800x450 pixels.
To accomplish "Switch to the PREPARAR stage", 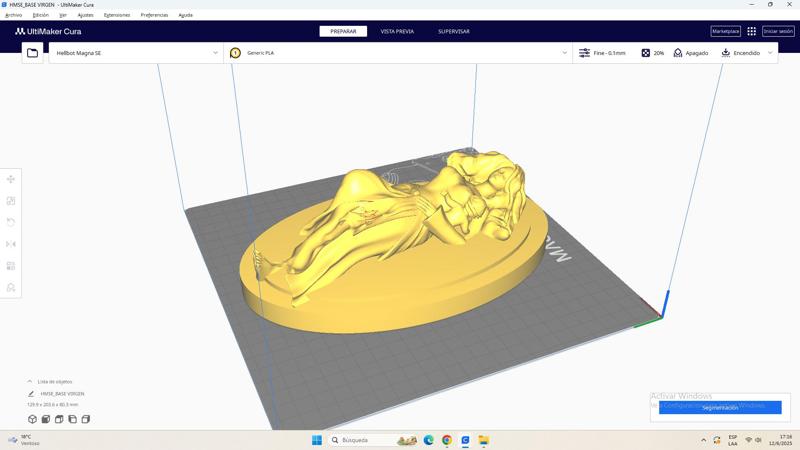I will (x=343, y=32).
